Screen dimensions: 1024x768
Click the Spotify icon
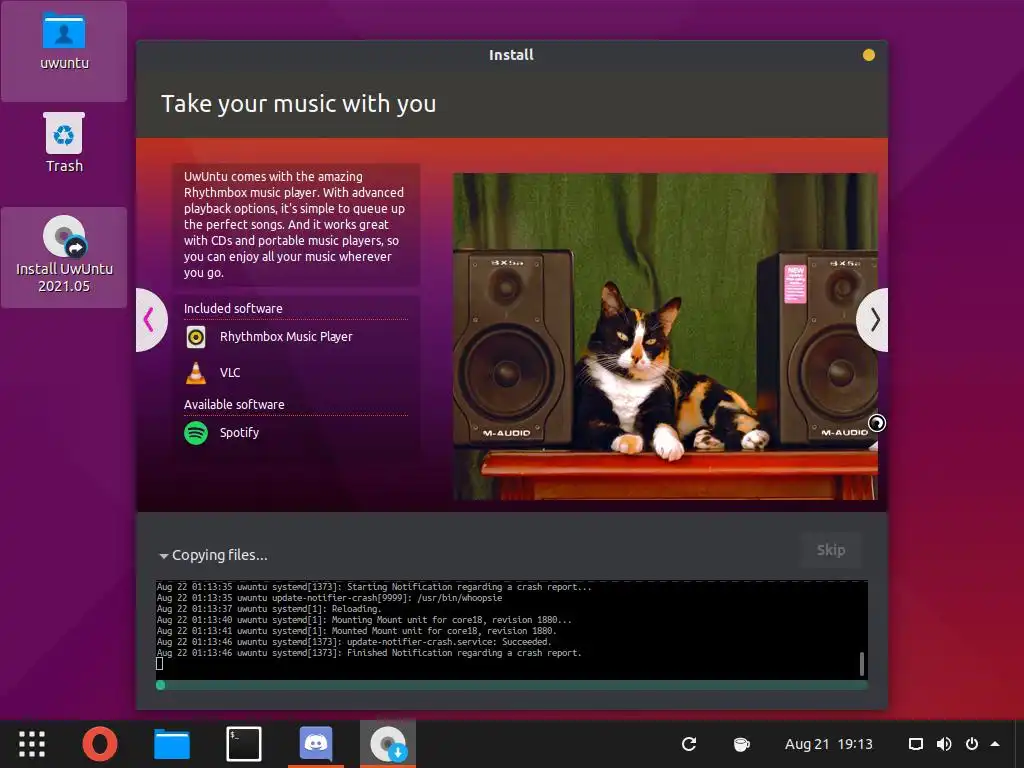point(196,433)
